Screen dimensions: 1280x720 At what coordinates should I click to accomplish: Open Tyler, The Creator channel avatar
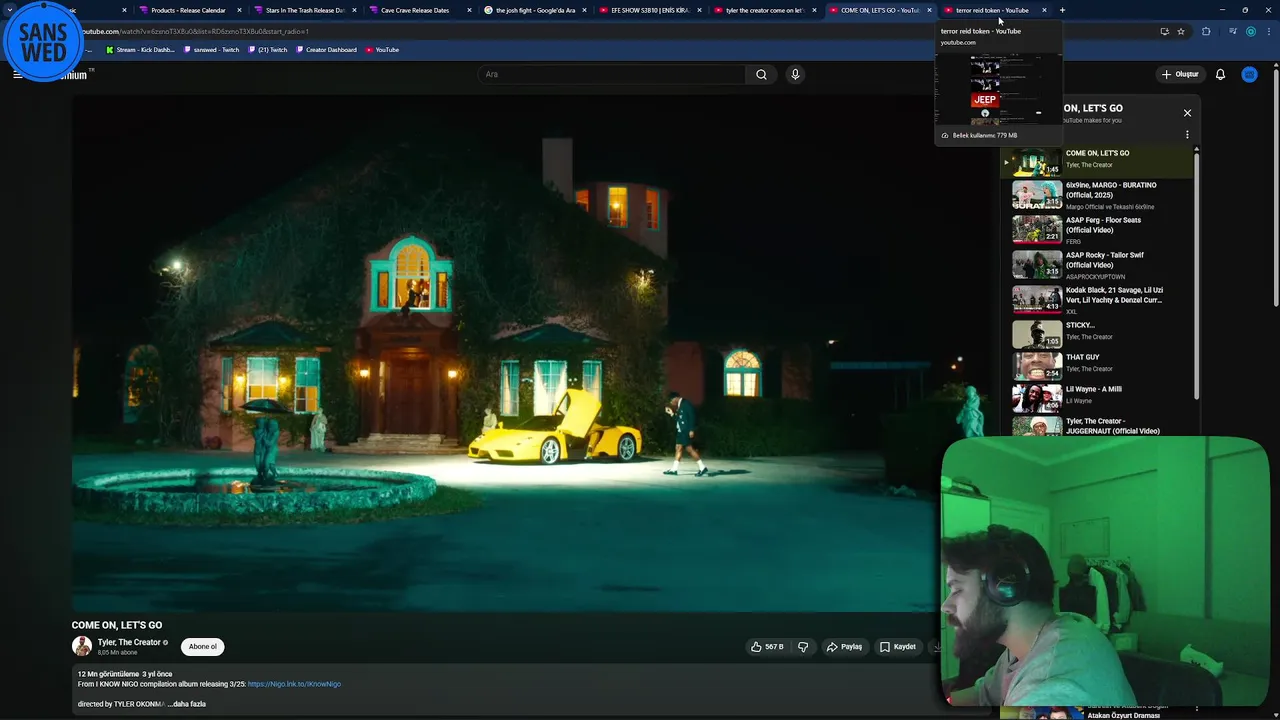(x=82, y=646)
